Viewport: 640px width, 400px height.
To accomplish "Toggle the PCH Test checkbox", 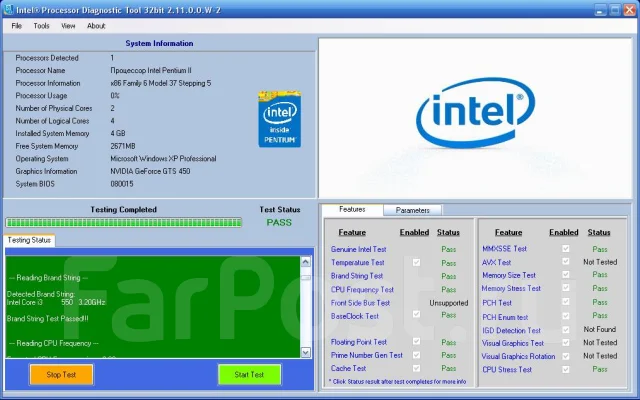I will (566, 302).
